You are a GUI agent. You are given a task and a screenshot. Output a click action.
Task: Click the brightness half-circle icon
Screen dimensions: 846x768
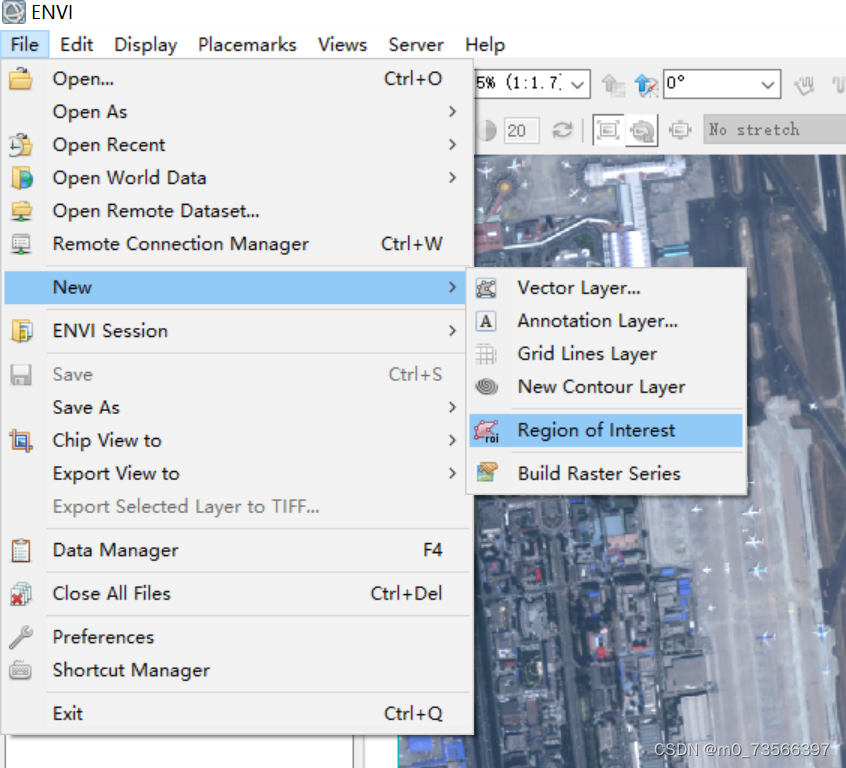pos(486,130)
